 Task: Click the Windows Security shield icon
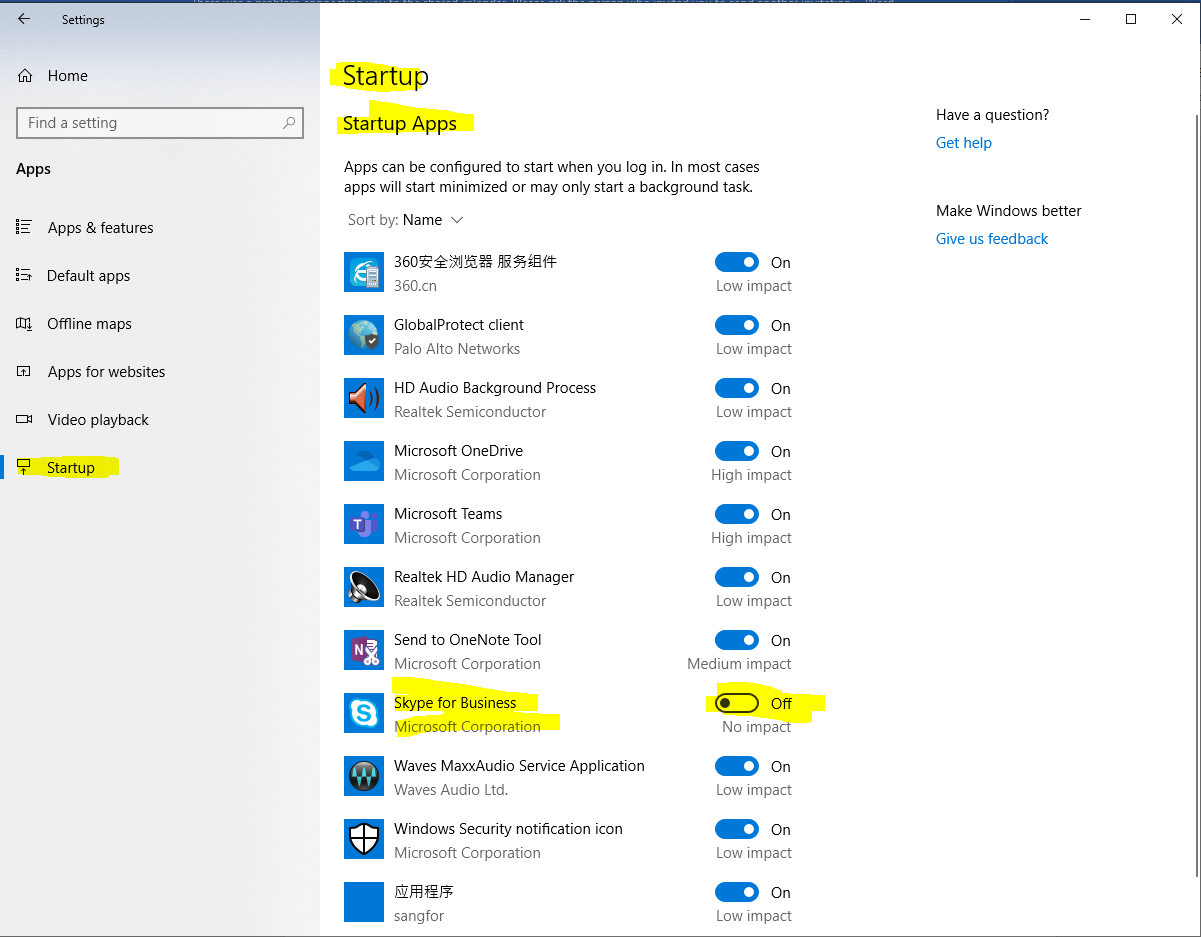[364, 839]
